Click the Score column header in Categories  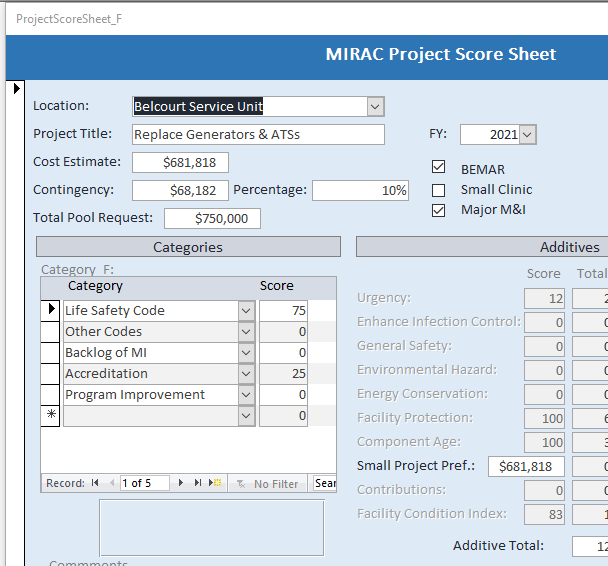coord(276,286)
